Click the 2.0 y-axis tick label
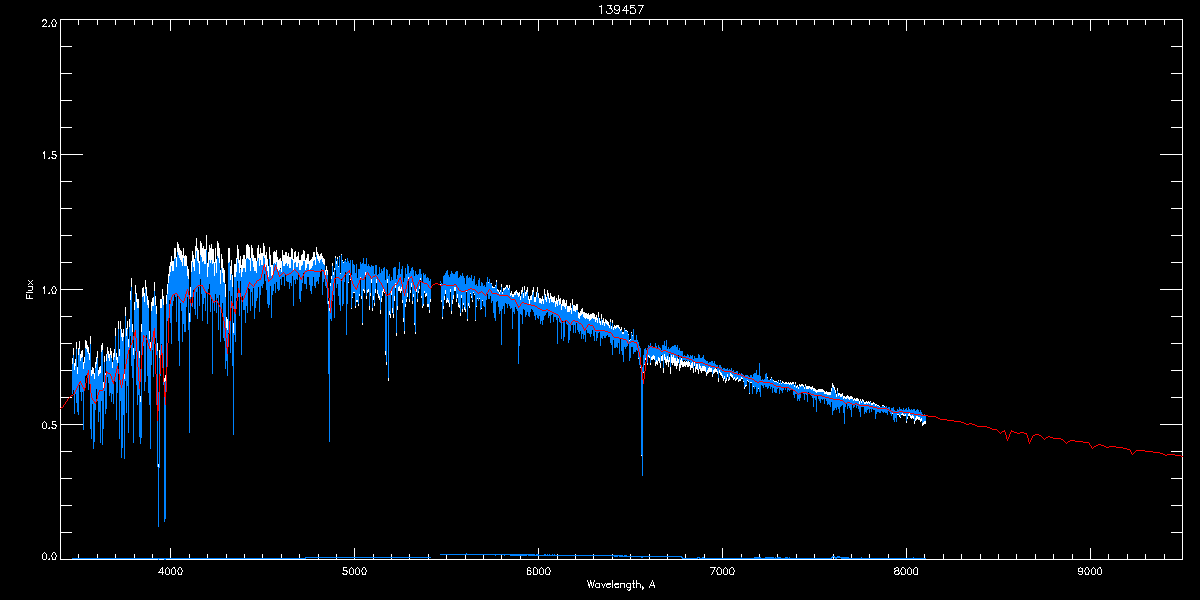This screenshot has height=600, width=1200. (x=48, y=22)
